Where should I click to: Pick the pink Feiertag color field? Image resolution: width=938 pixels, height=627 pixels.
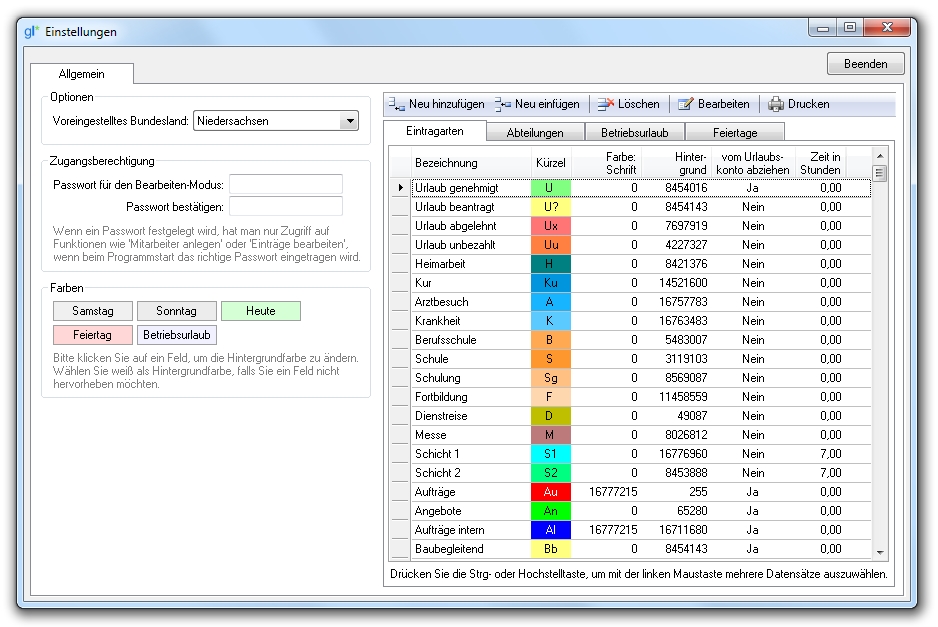pos(92,335)
